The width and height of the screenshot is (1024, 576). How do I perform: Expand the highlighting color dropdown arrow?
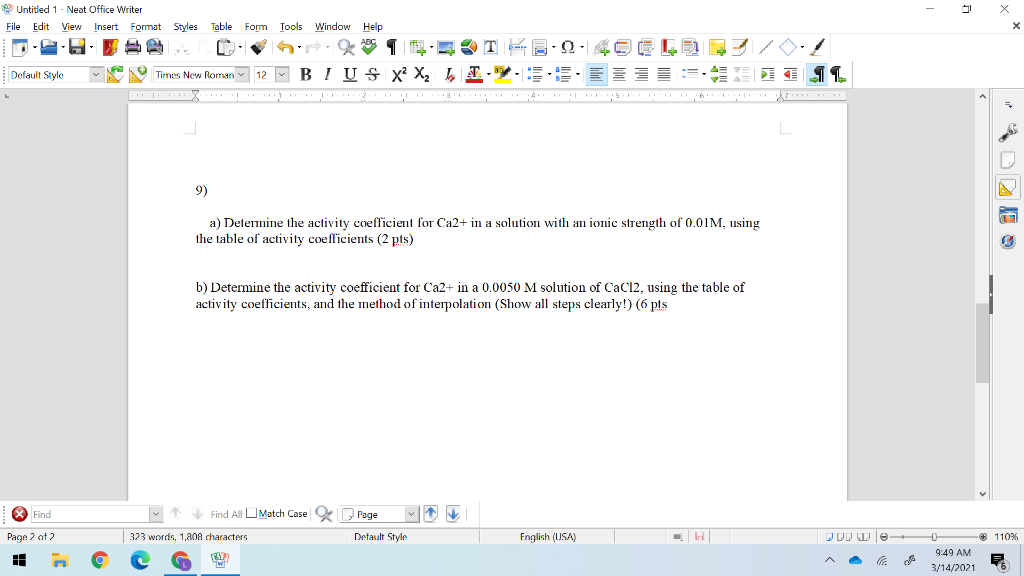pos(517,74)
